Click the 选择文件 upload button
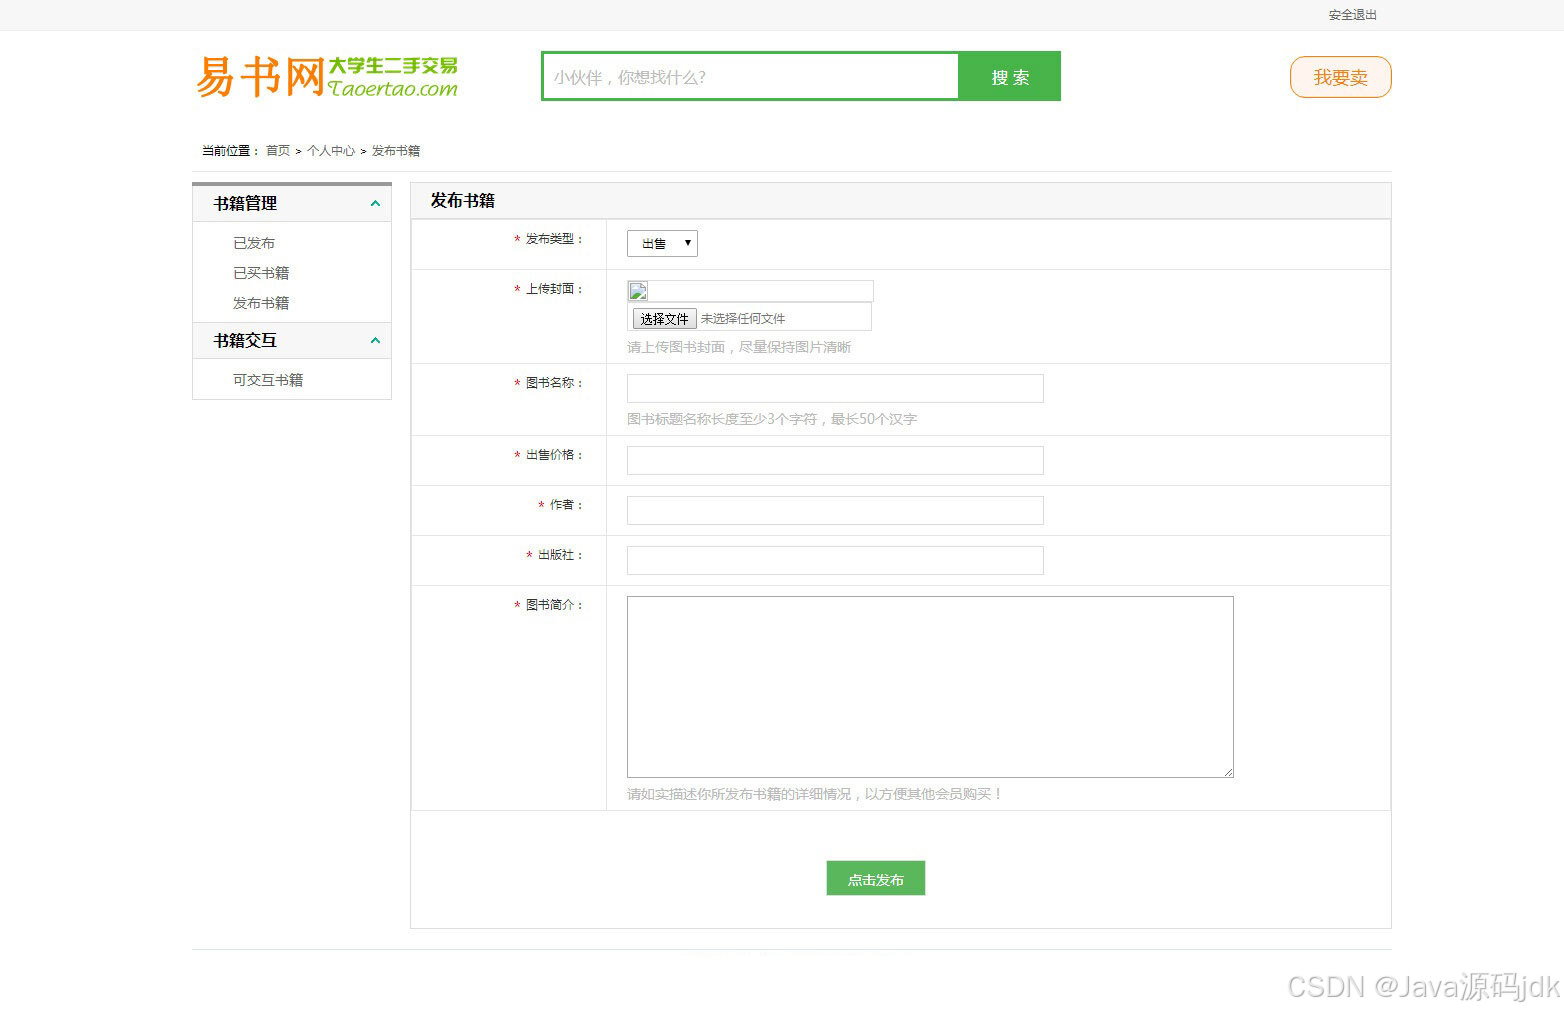The height and width of the screenshot is (1014, 1564). coord(664,319)
